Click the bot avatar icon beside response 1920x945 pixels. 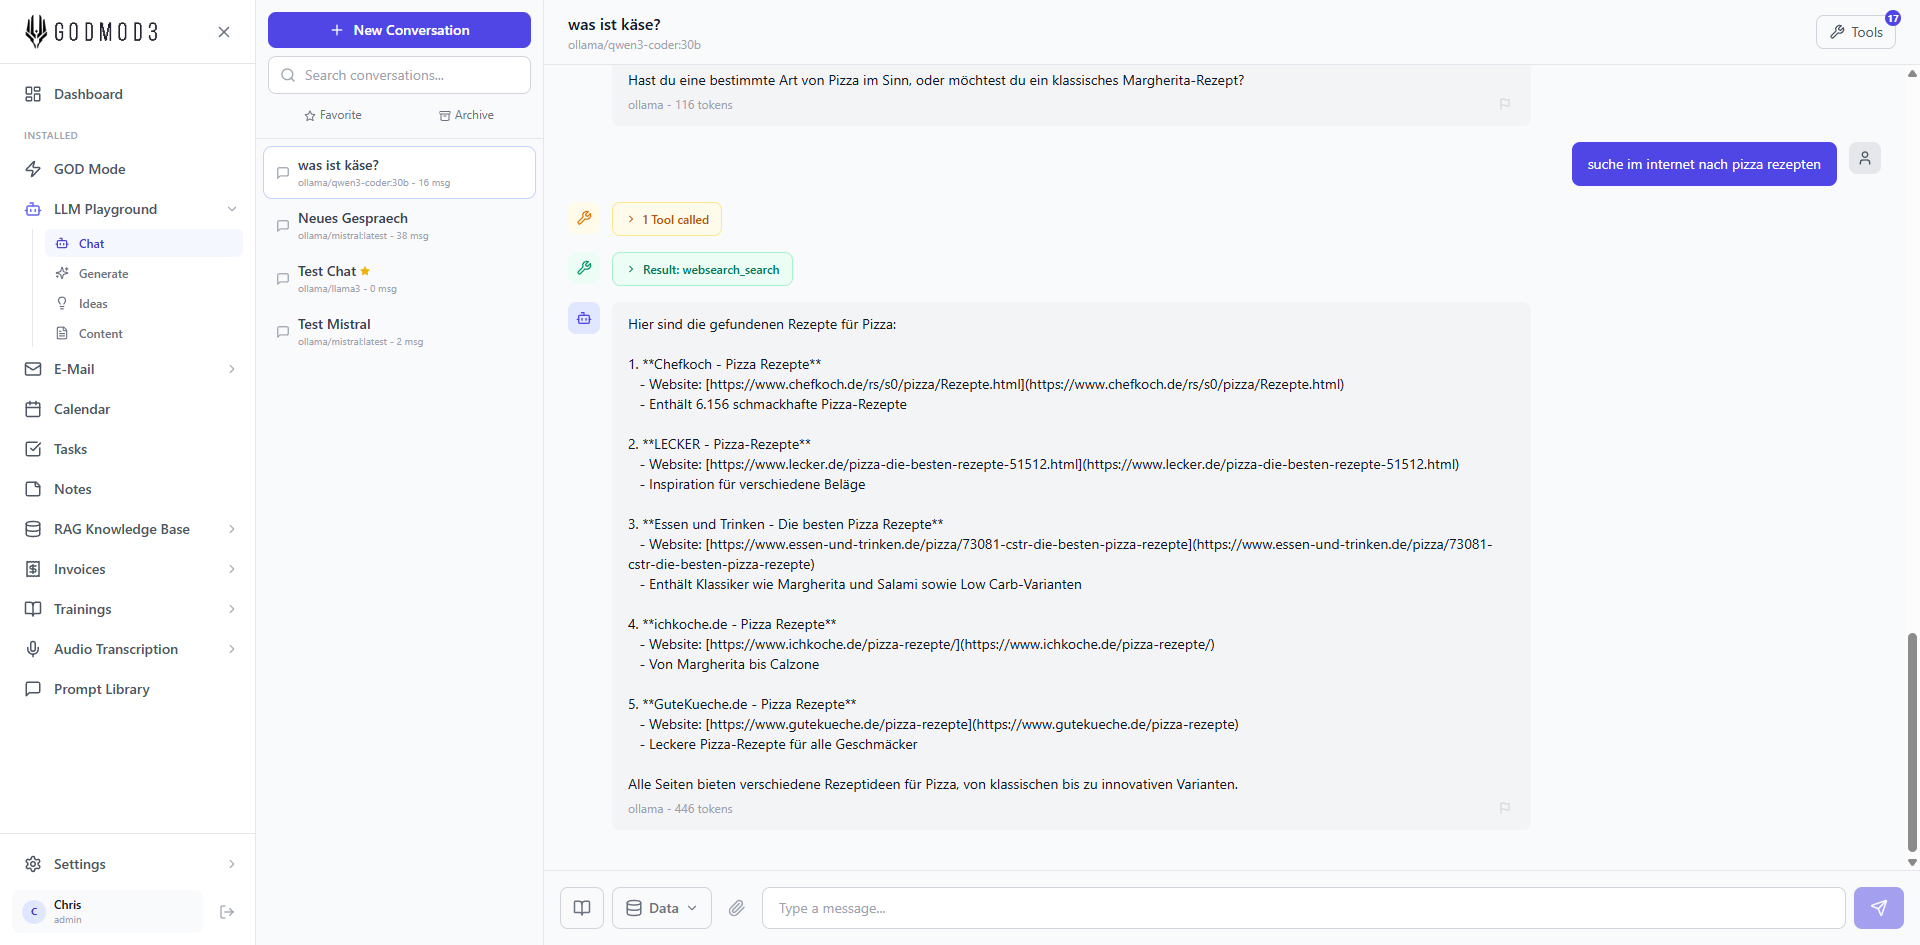point(584,318)
